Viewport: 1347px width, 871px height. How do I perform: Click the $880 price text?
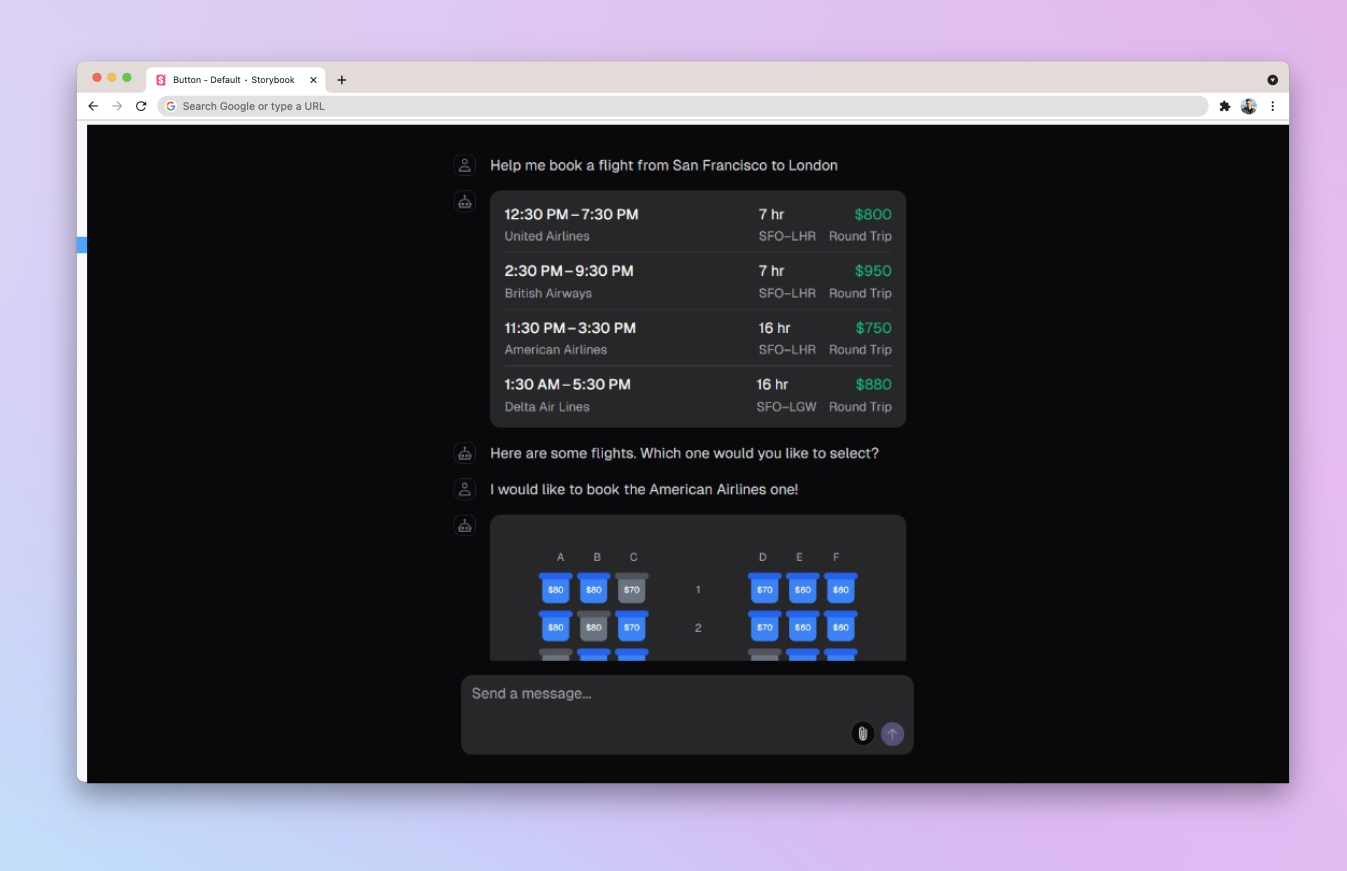(x=873, y=384)
